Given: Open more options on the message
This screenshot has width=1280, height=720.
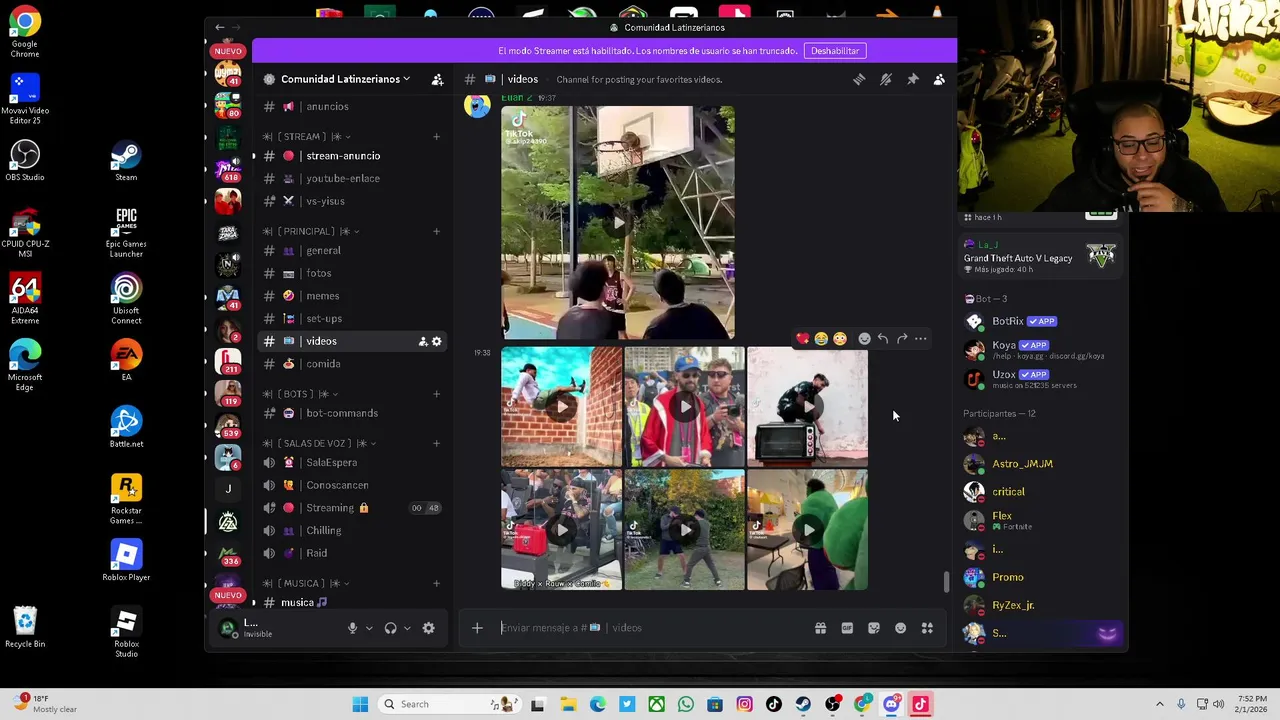Looking at the screenshot, I should [x=920, y=339].
